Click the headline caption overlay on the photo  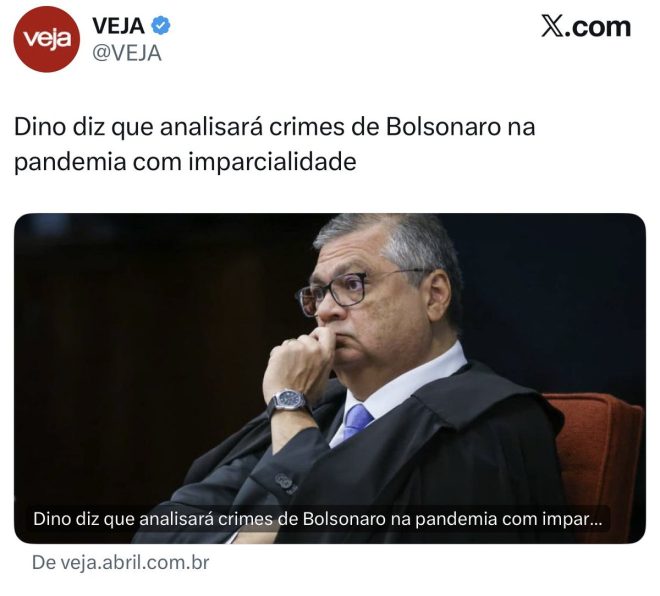318,519
